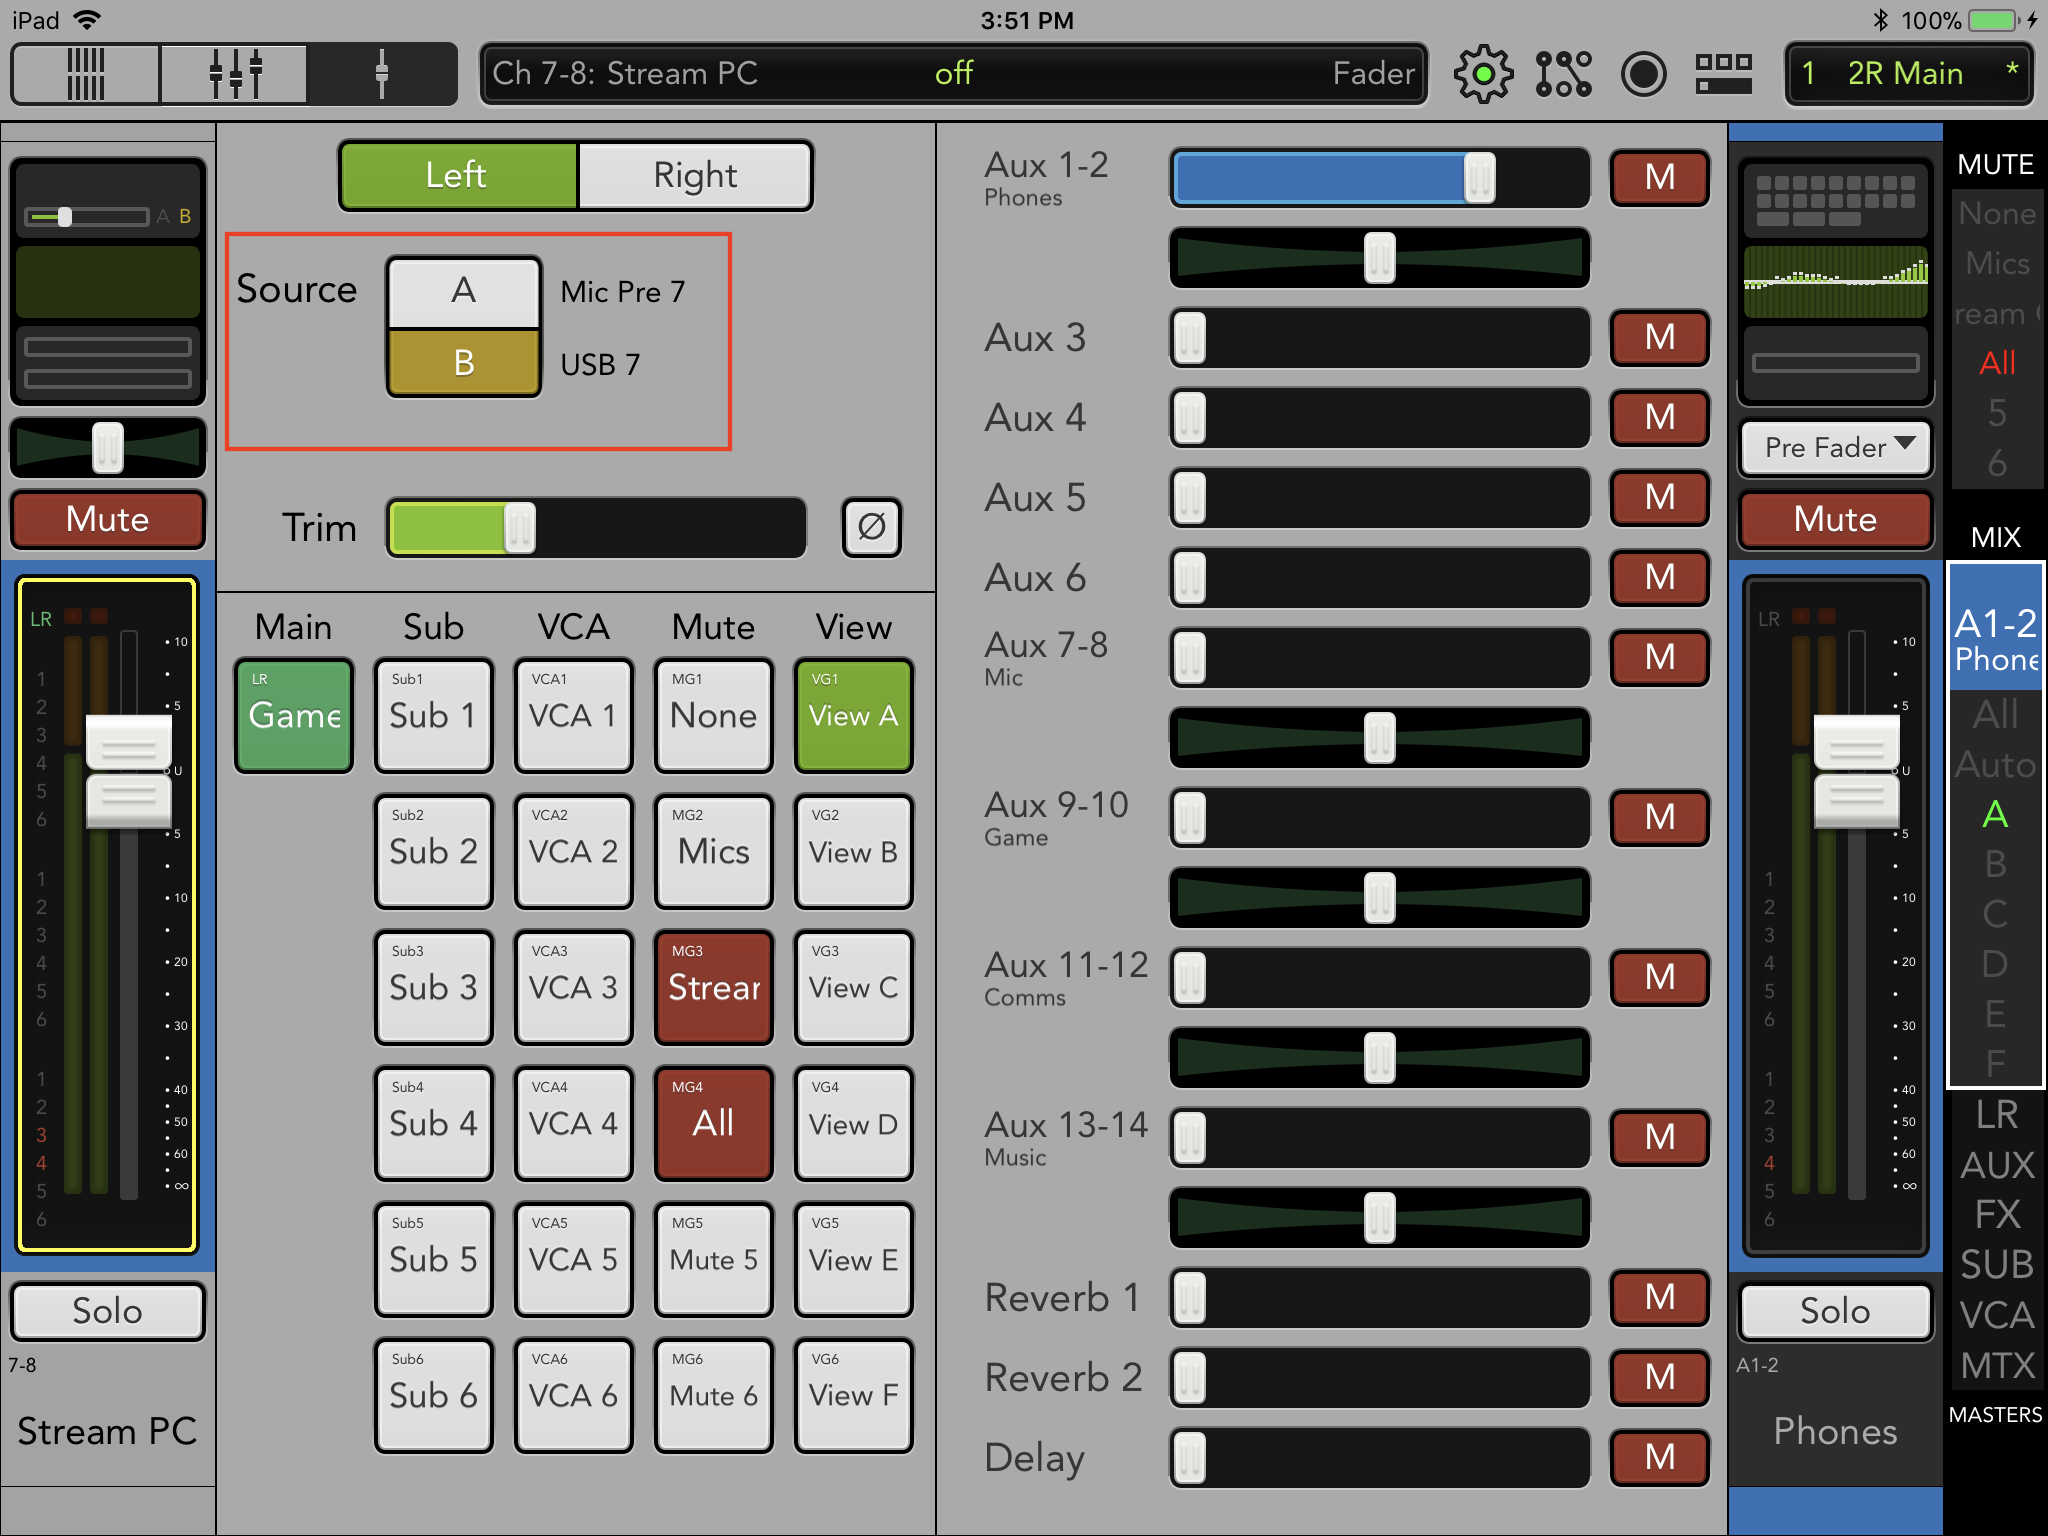
Task: Select the Left channel tab
Action: pos(458,176)
